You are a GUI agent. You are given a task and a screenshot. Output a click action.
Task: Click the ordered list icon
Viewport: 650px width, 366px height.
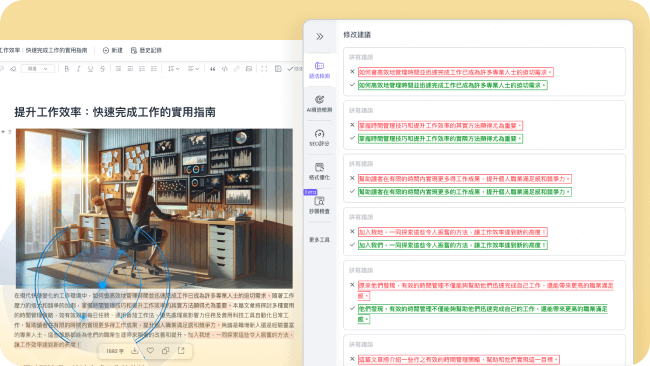point(142,69)
